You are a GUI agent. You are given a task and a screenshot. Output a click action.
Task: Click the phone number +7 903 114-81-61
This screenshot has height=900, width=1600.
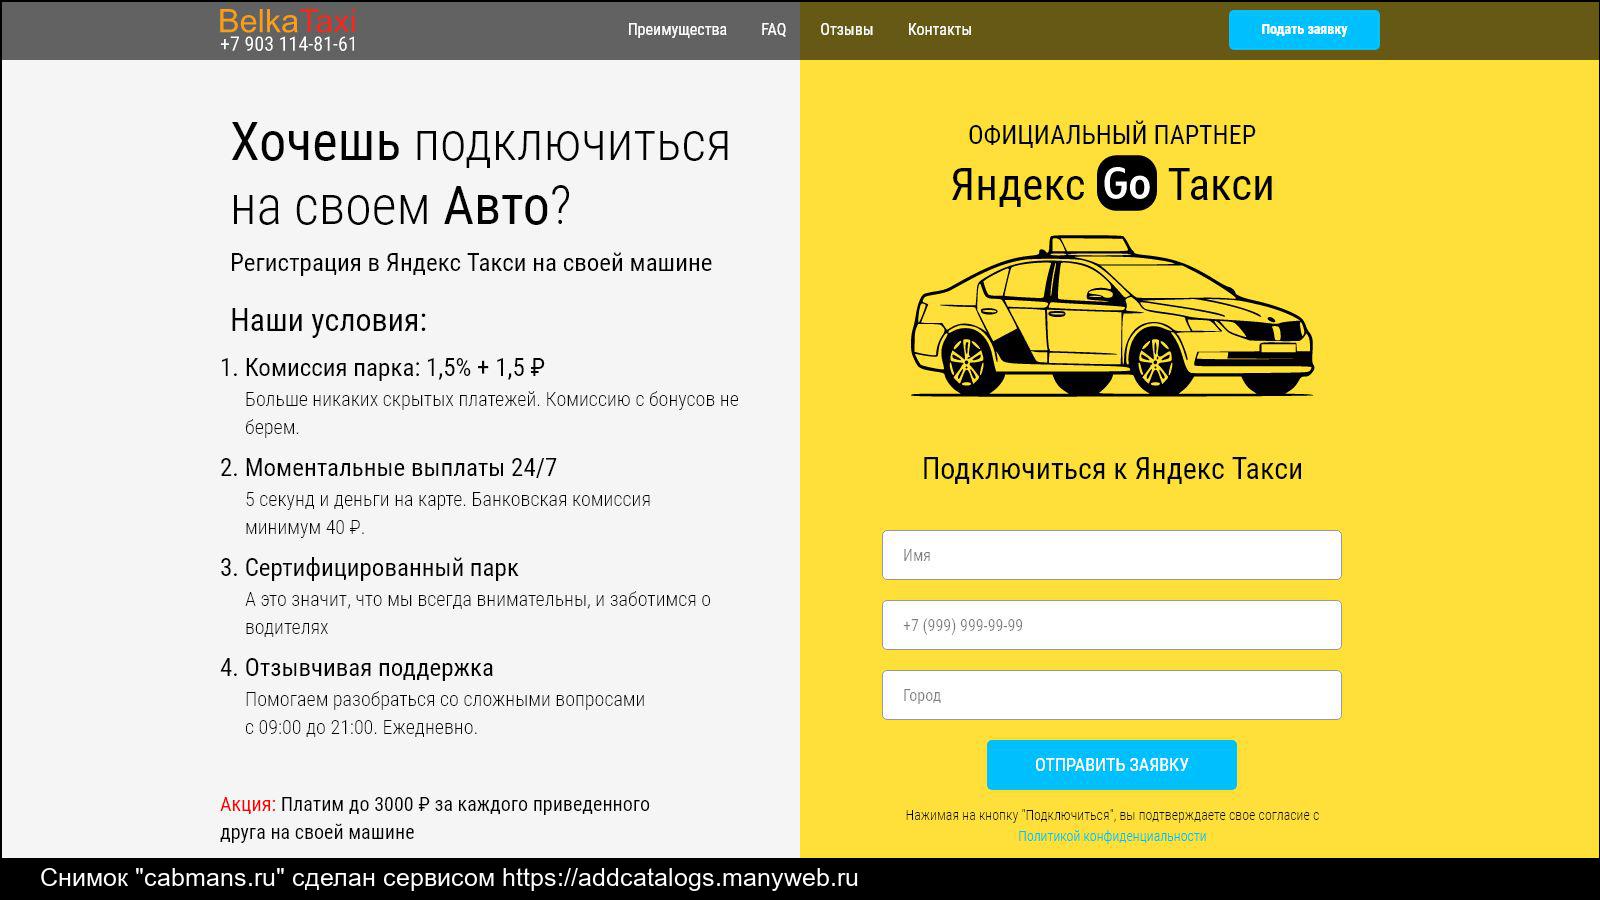coord(288,45)
